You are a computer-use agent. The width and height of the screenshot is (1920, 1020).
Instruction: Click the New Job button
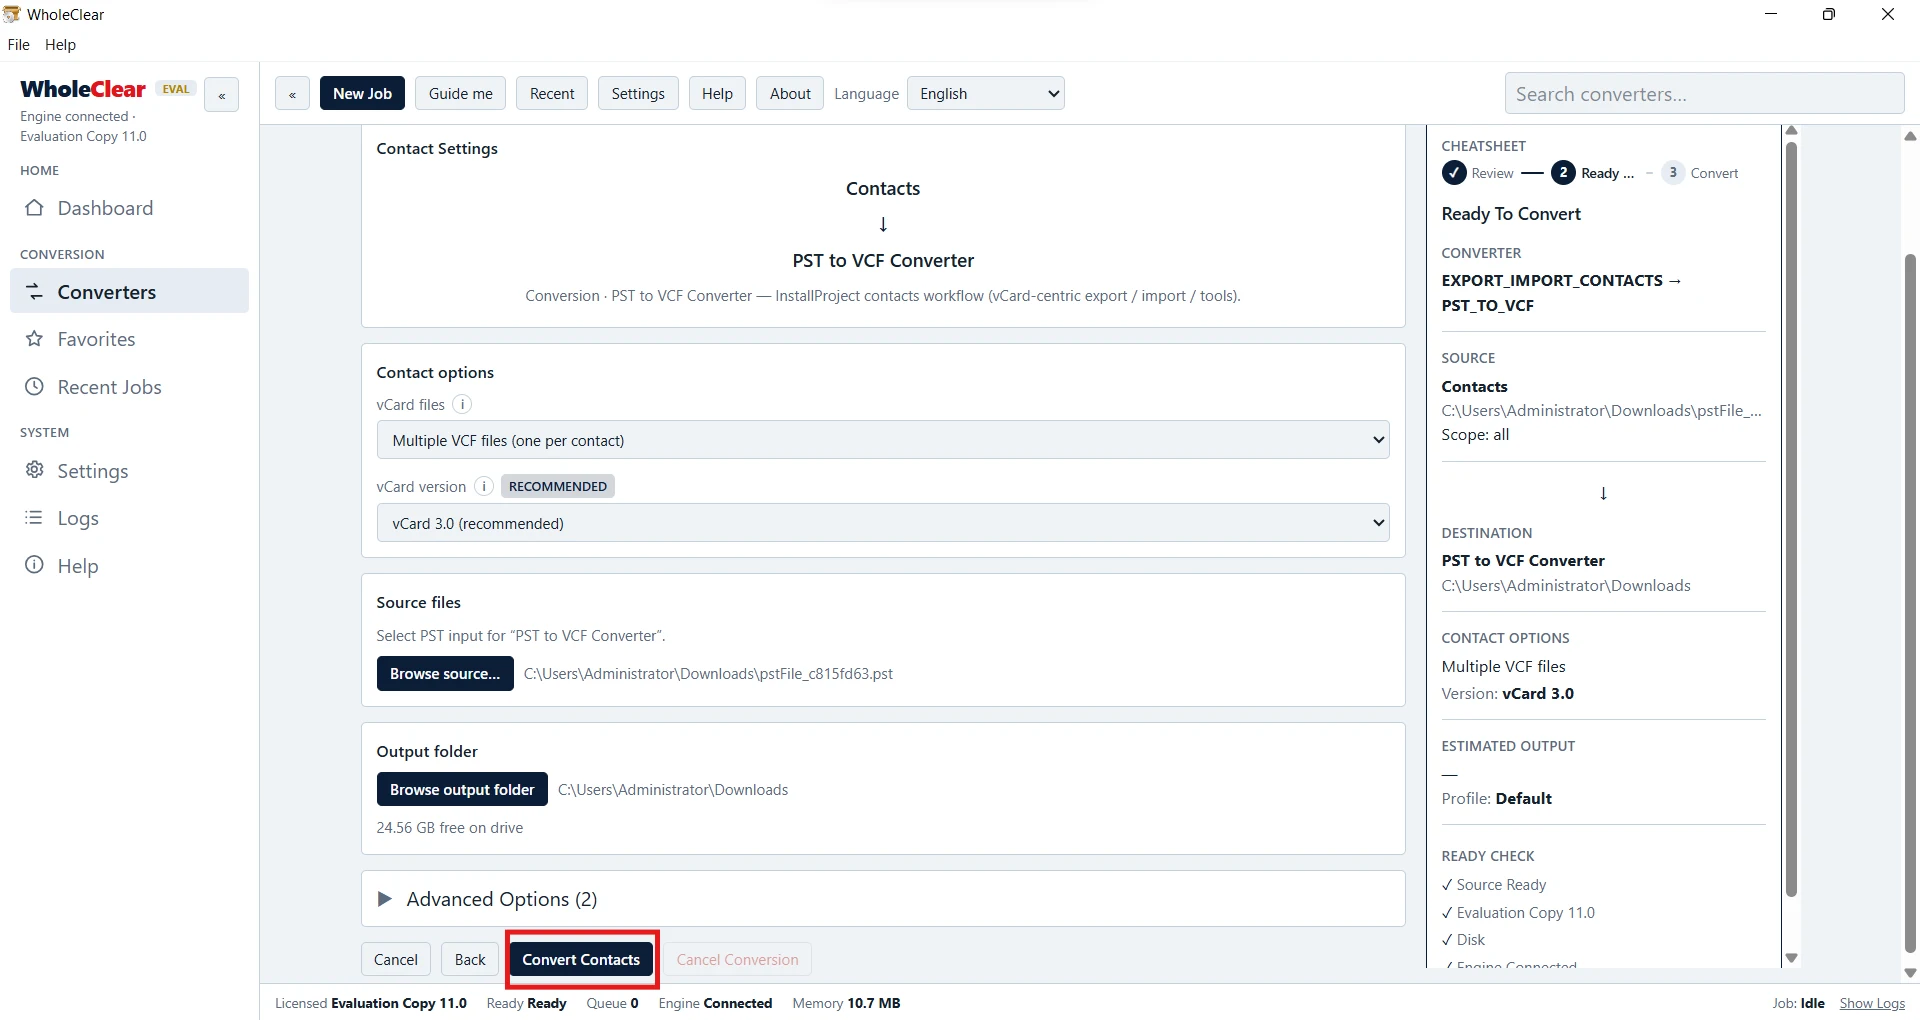(x=362, y=94)
